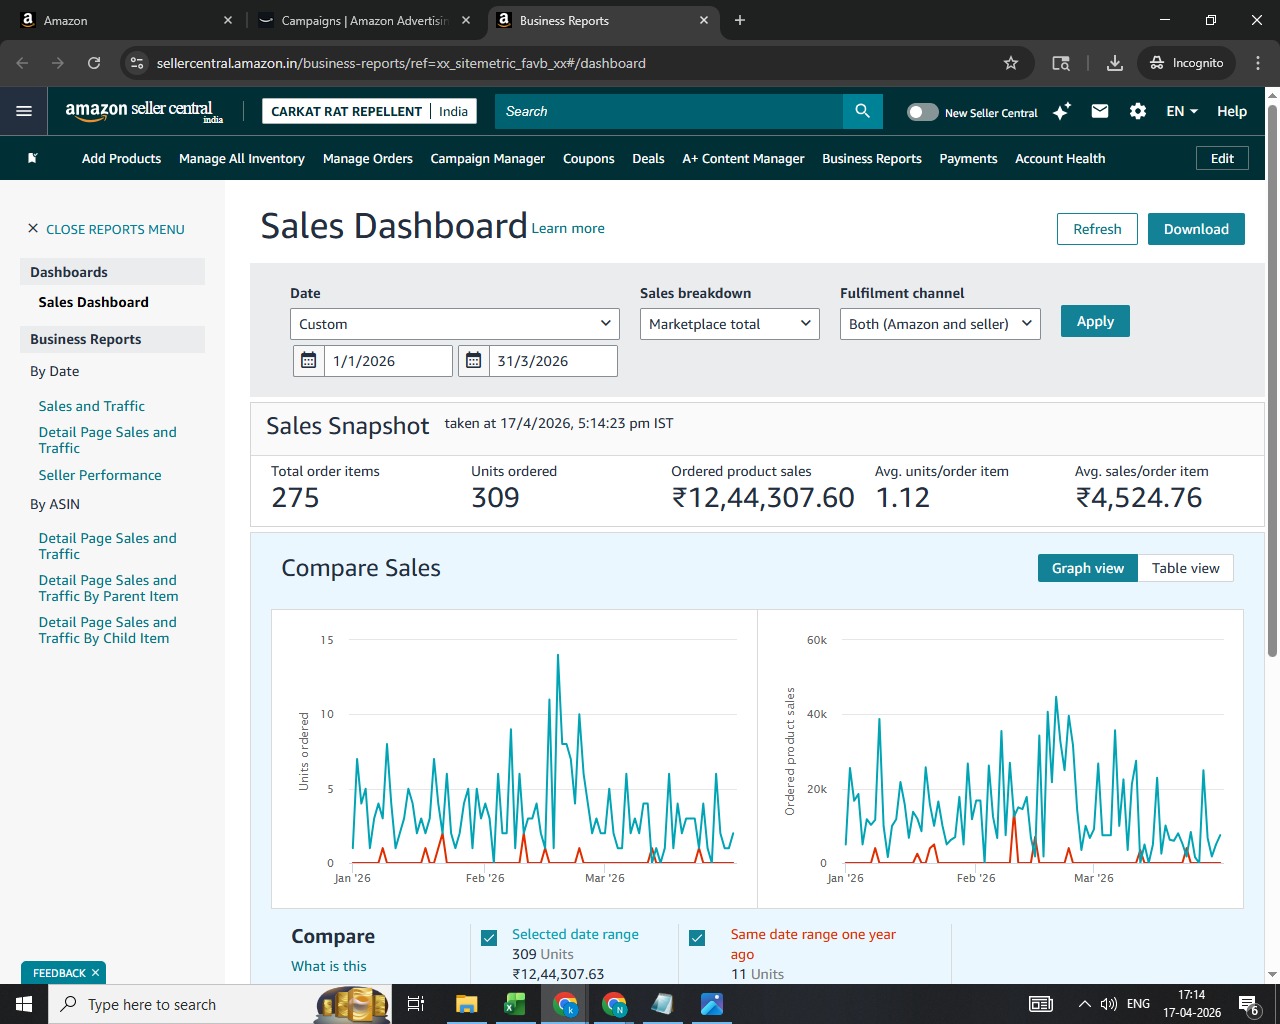
Task: Close the reports menu X icon
Action: coord(33,229)
